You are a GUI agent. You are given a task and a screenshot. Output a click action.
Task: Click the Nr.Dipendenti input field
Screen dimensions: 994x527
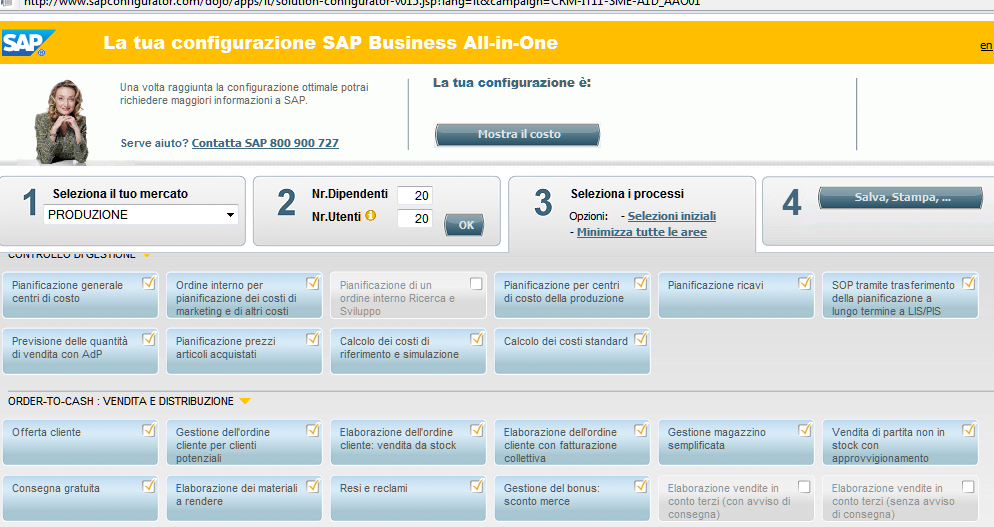(415, 195)
